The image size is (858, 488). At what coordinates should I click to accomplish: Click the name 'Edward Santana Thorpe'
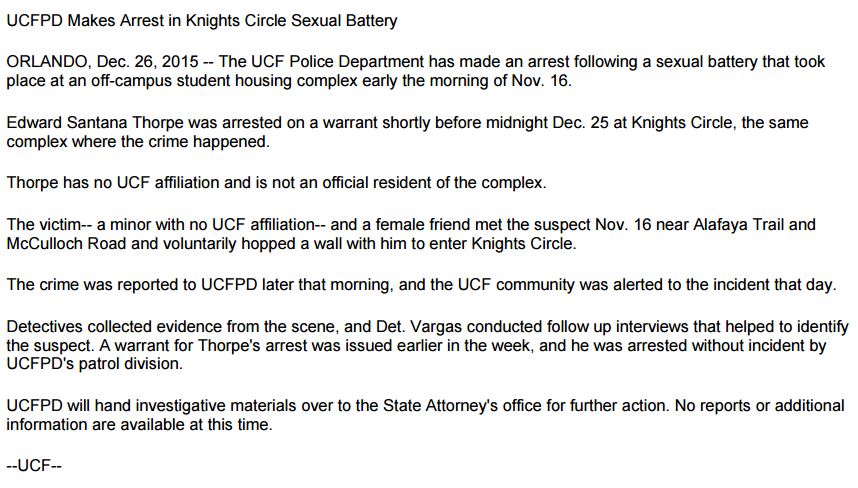click(x=88, y=122)
